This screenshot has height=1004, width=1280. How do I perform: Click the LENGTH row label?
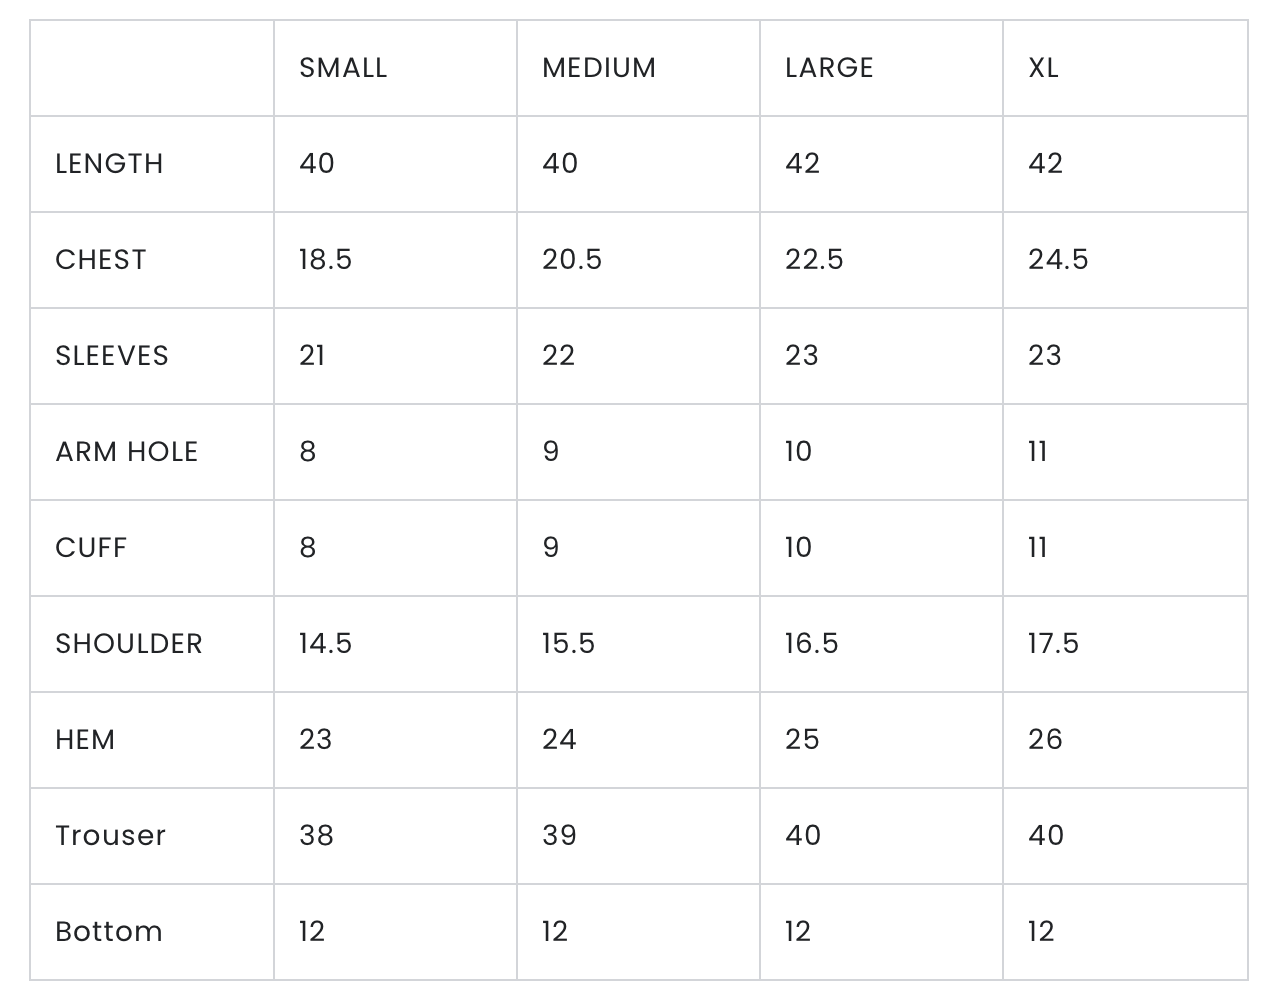(x=109, y=164)
